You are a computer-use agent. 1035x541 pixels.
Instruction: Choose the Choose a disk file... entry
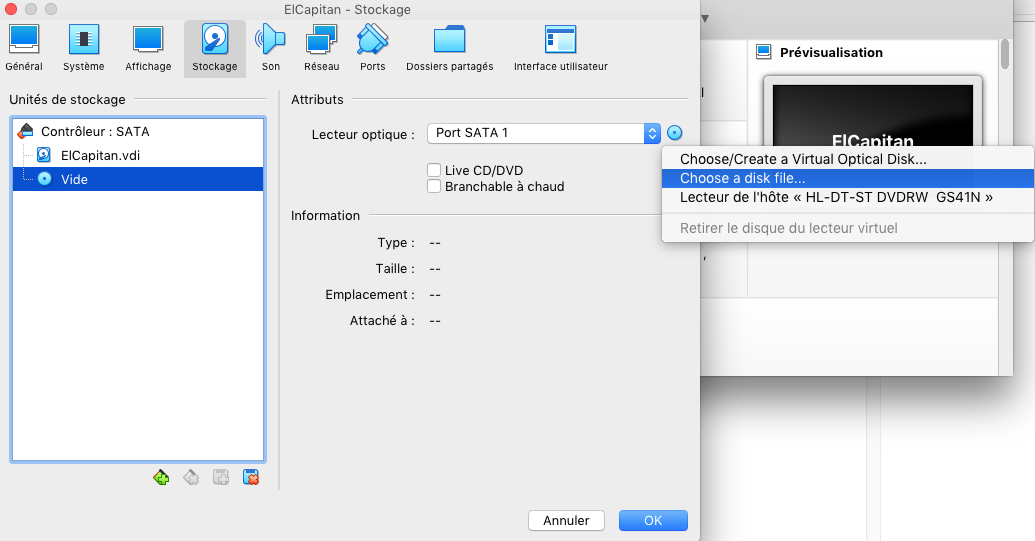click(x=848, y=178)
